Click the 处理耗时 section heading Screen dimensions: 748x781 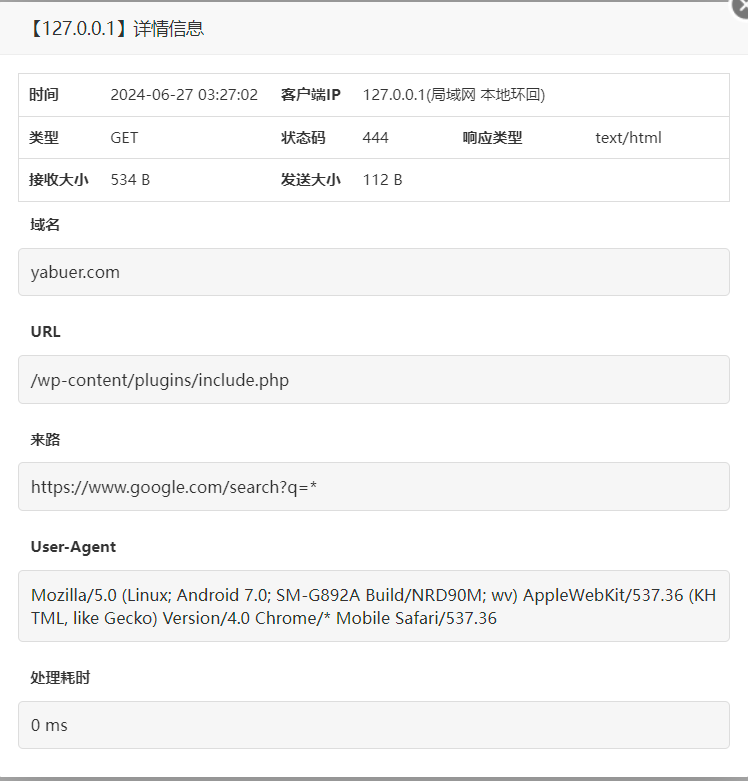tap(60, 677)
